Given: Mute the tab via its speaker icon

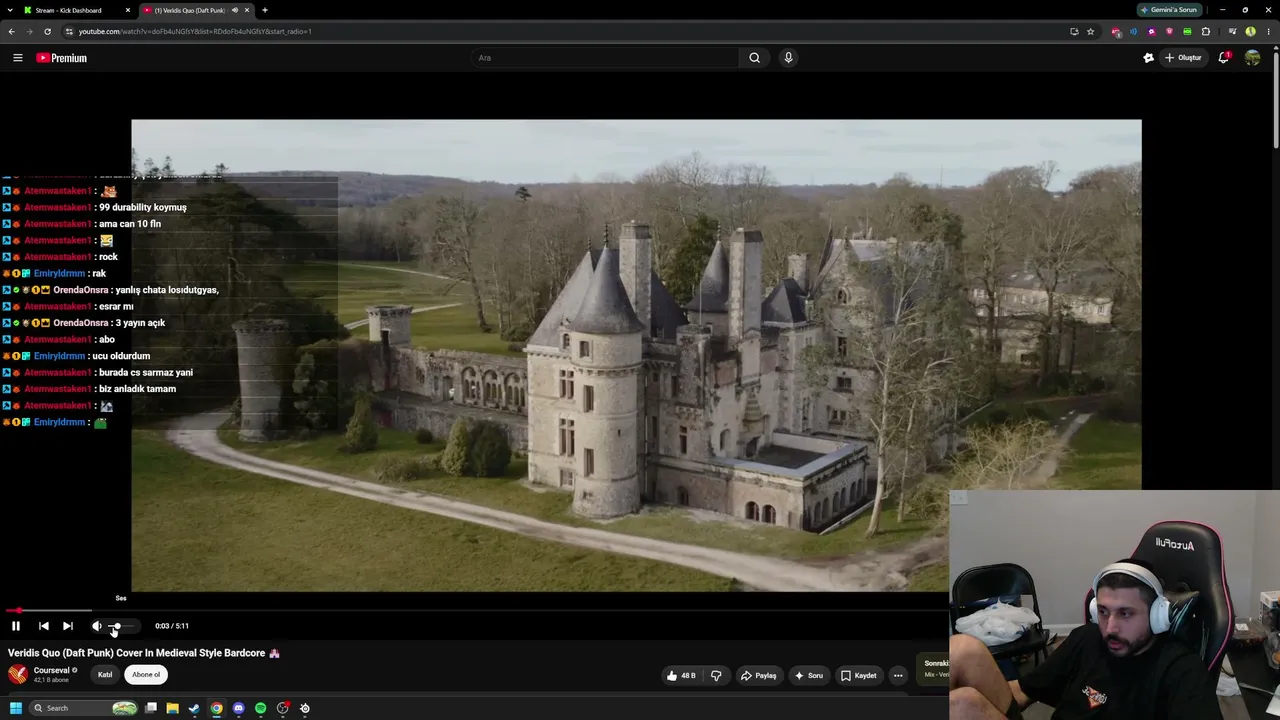Looking at the screenshot, I should (x=235, y=10).
